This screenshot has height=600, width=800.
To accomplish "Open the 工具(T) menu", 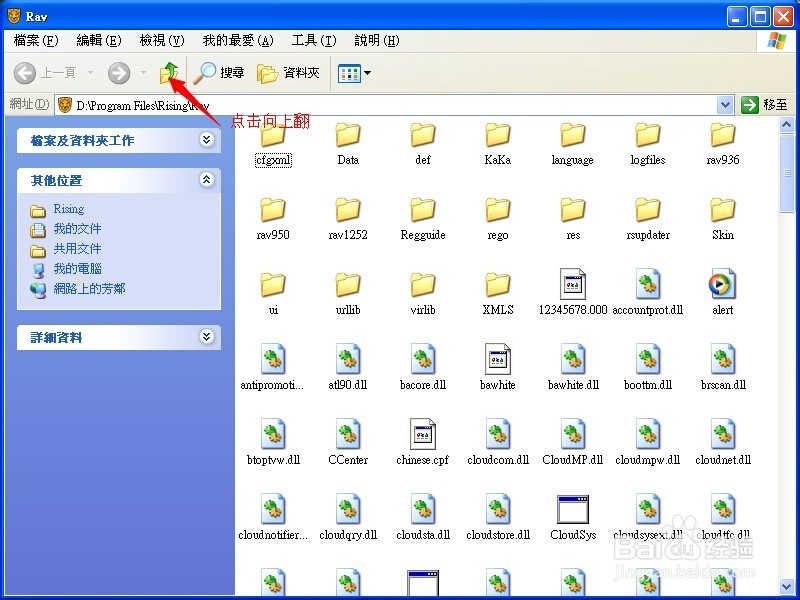I will [314, 40].
